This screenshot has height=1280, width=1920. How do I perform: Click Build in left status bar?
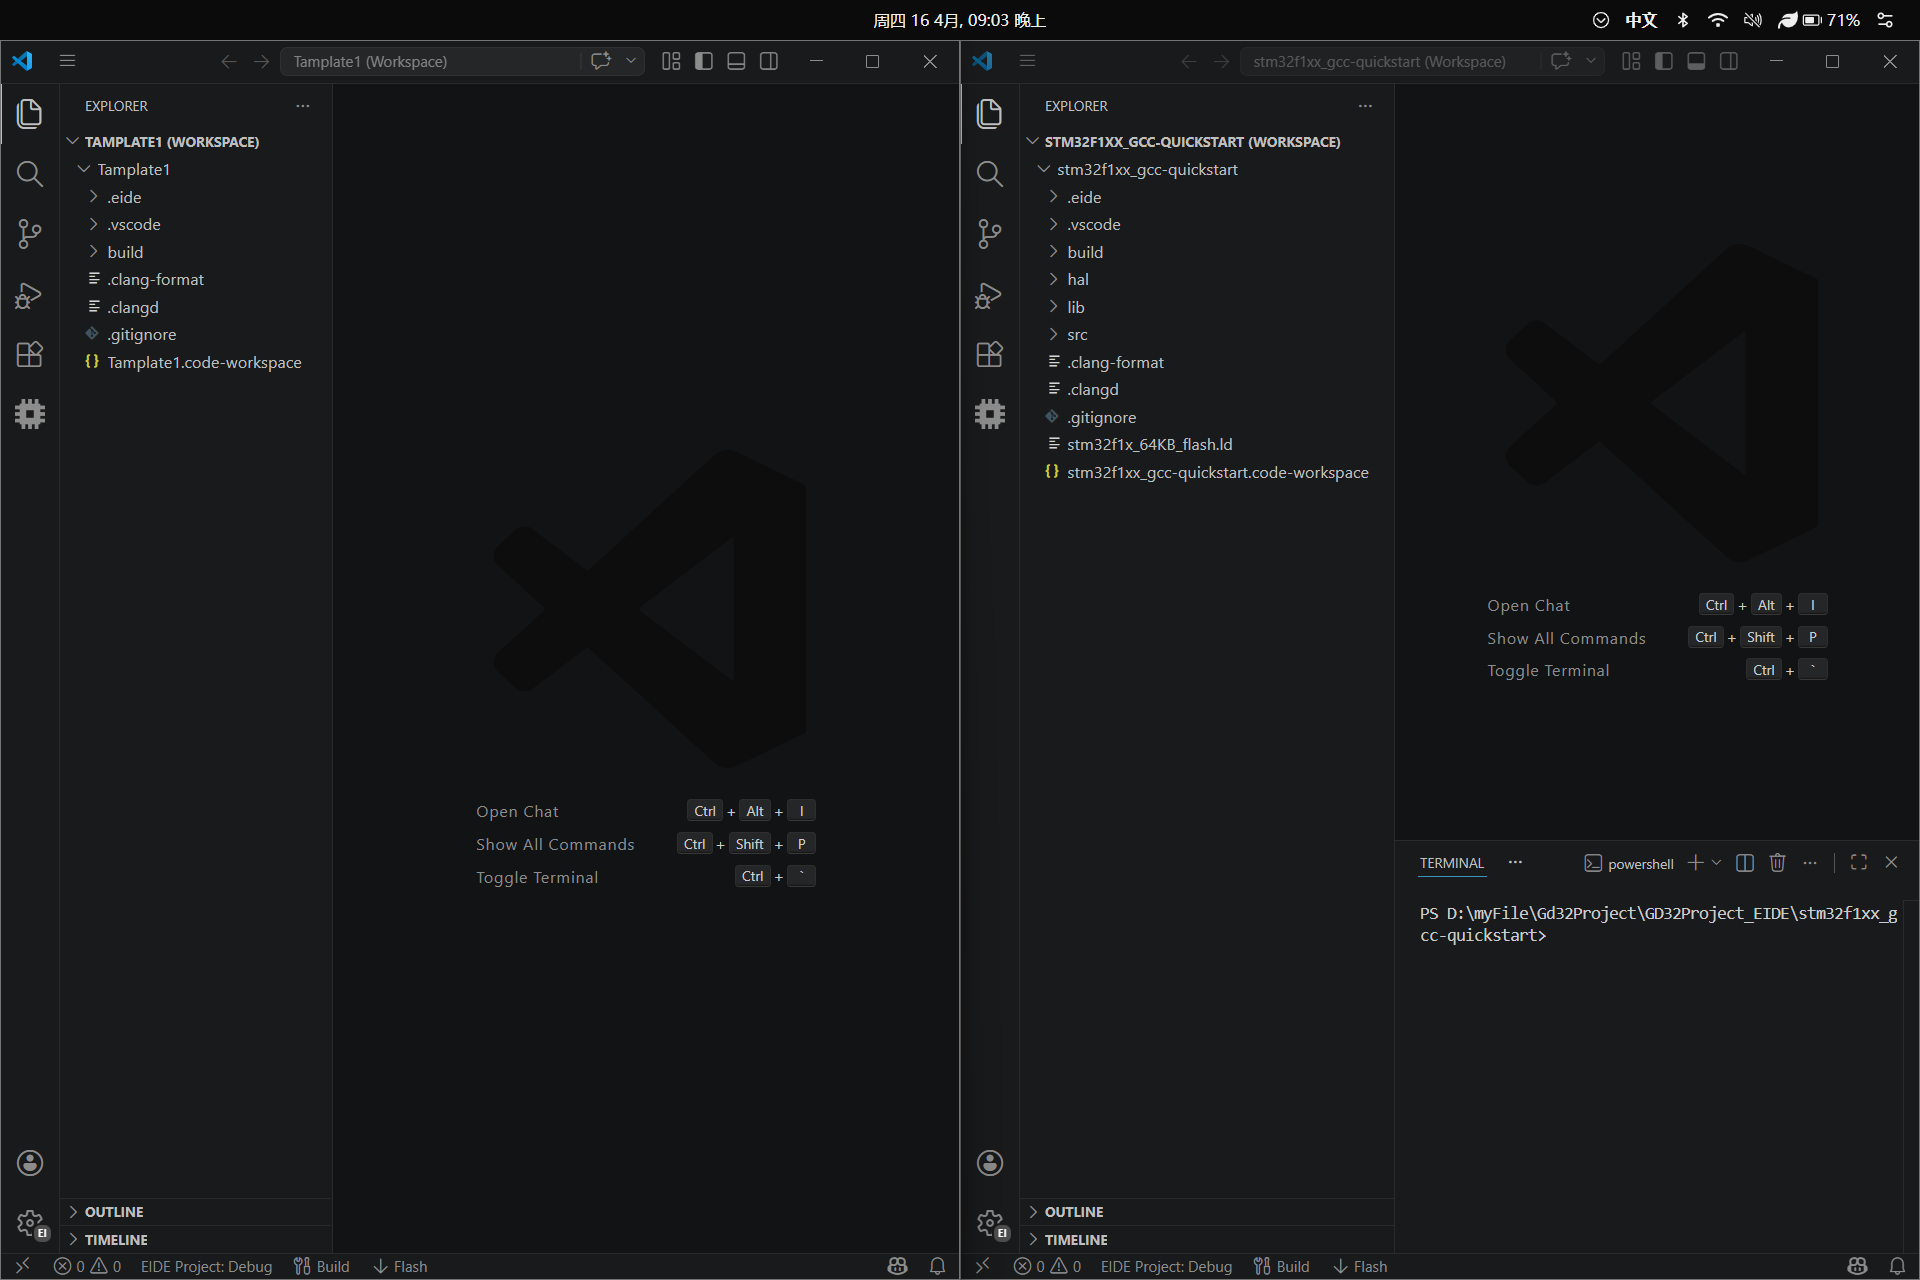(x=321, y=1267)
